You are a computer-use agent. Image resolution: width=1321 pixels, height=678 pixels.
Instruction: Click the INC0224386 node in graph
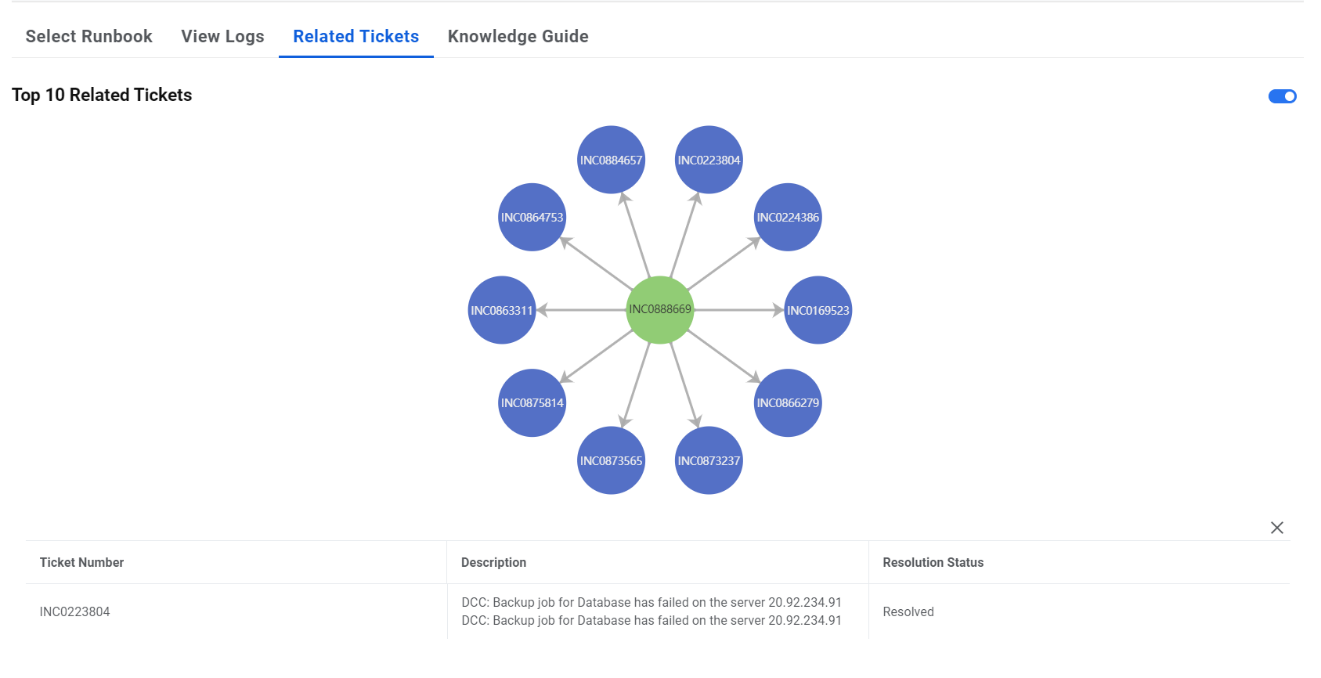point(788,217)
